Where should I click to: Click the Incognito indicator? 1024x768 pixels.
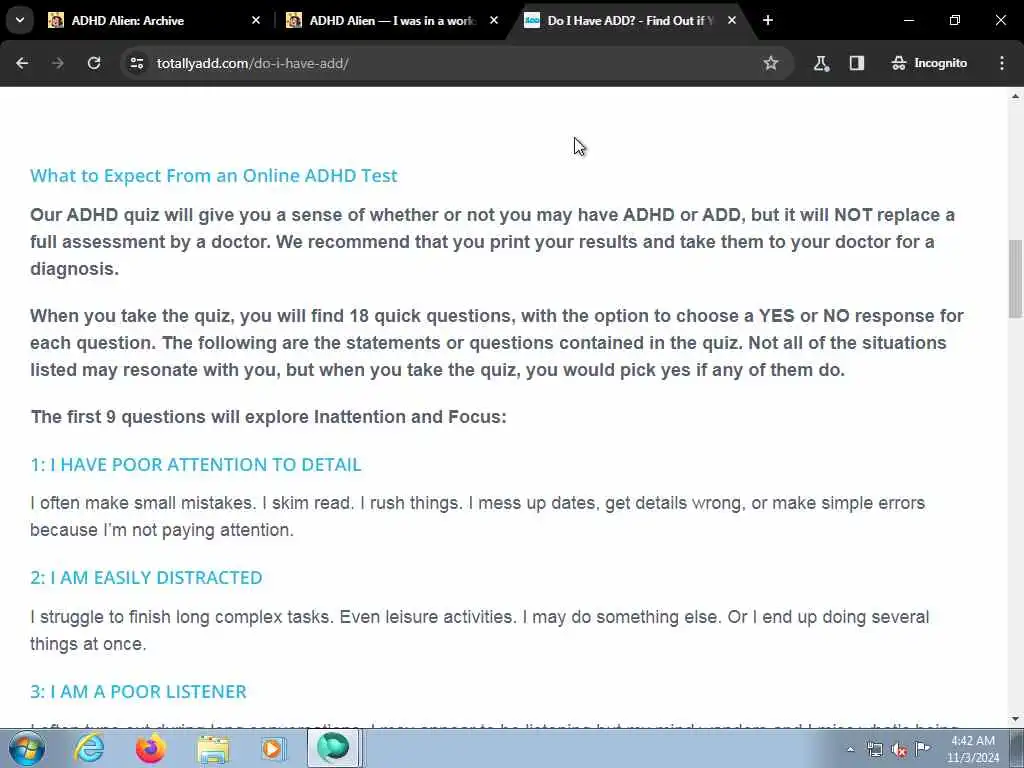point(929,63)
